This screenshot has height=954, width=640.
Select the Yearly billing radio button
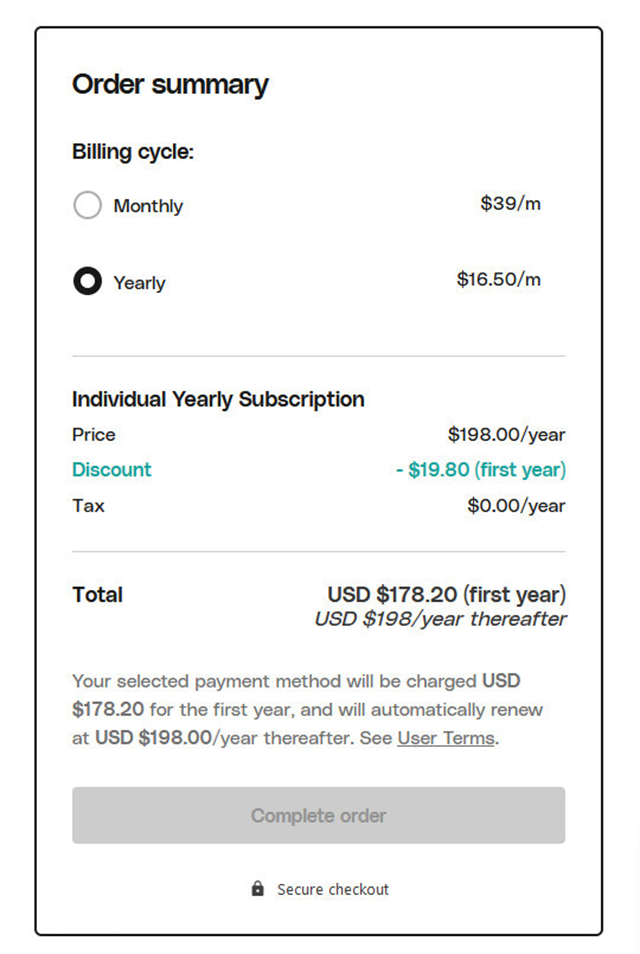(x=87, y=282)
